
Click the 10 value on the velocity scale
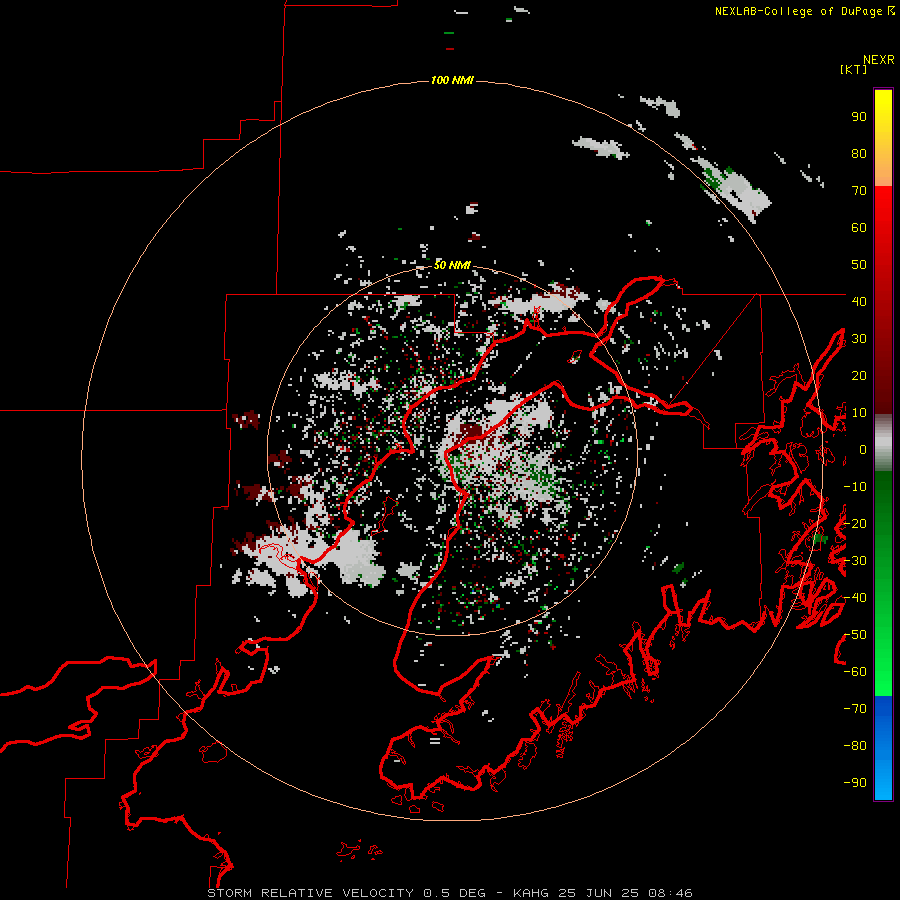click(x=859, y=413)
